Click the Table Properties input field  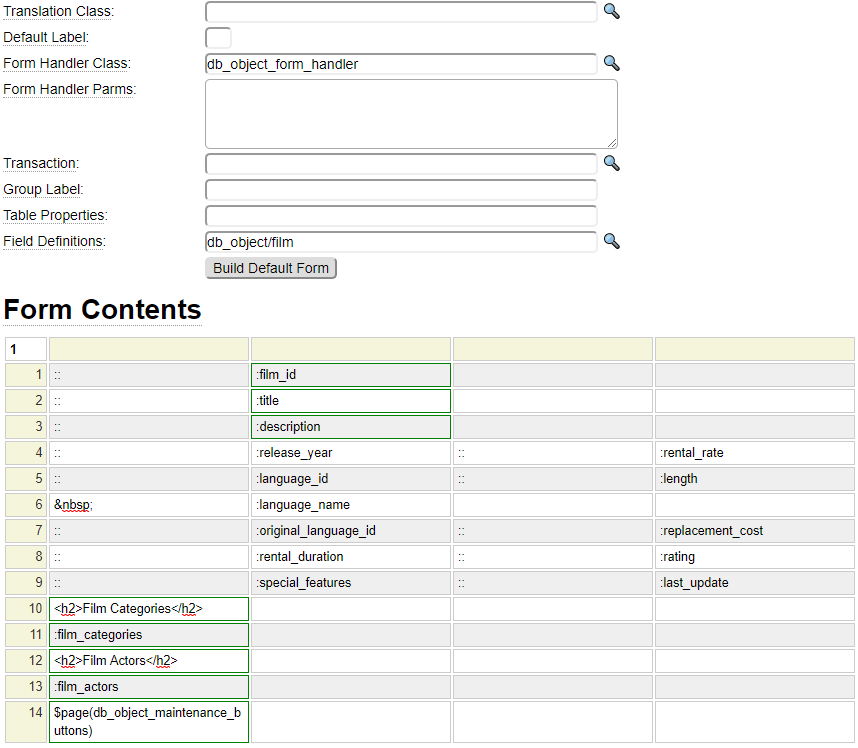(x=400, y=216)
